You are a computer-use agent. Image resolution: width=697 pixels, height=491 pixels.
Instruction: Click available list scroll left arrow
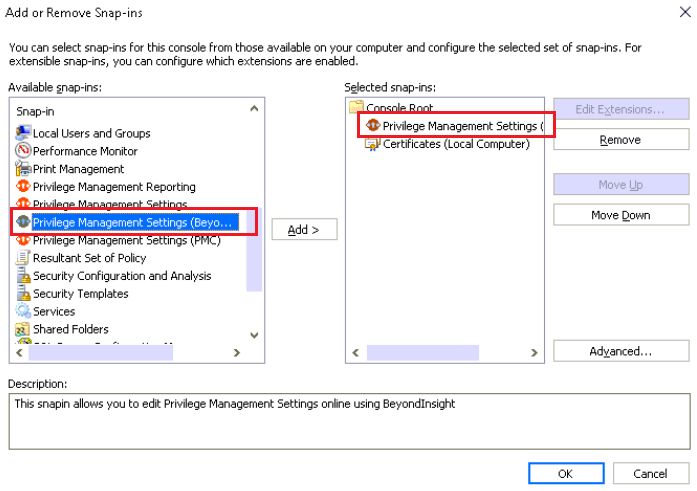[x=19, y=353]
